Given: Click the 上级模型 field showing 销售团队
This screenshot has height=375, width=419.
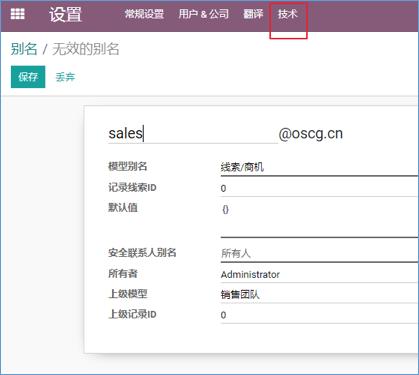Looking at the screenshot, I should coord(320,295).
